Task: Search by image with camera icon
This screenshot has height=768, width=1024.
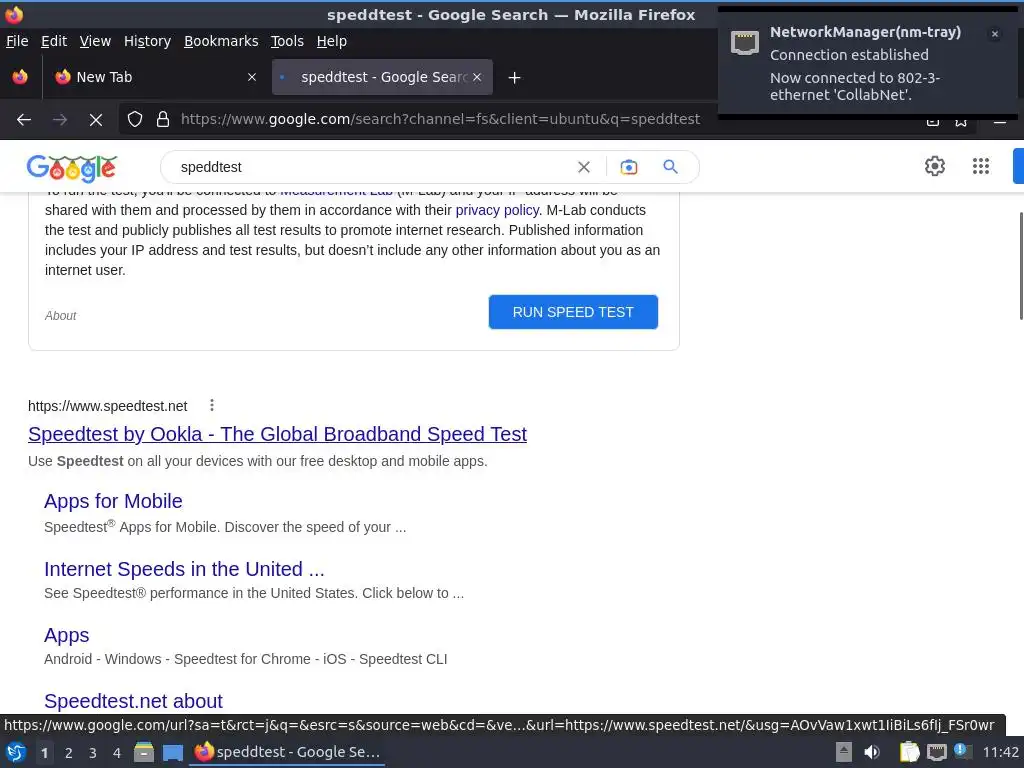Action: pos(628,167)
